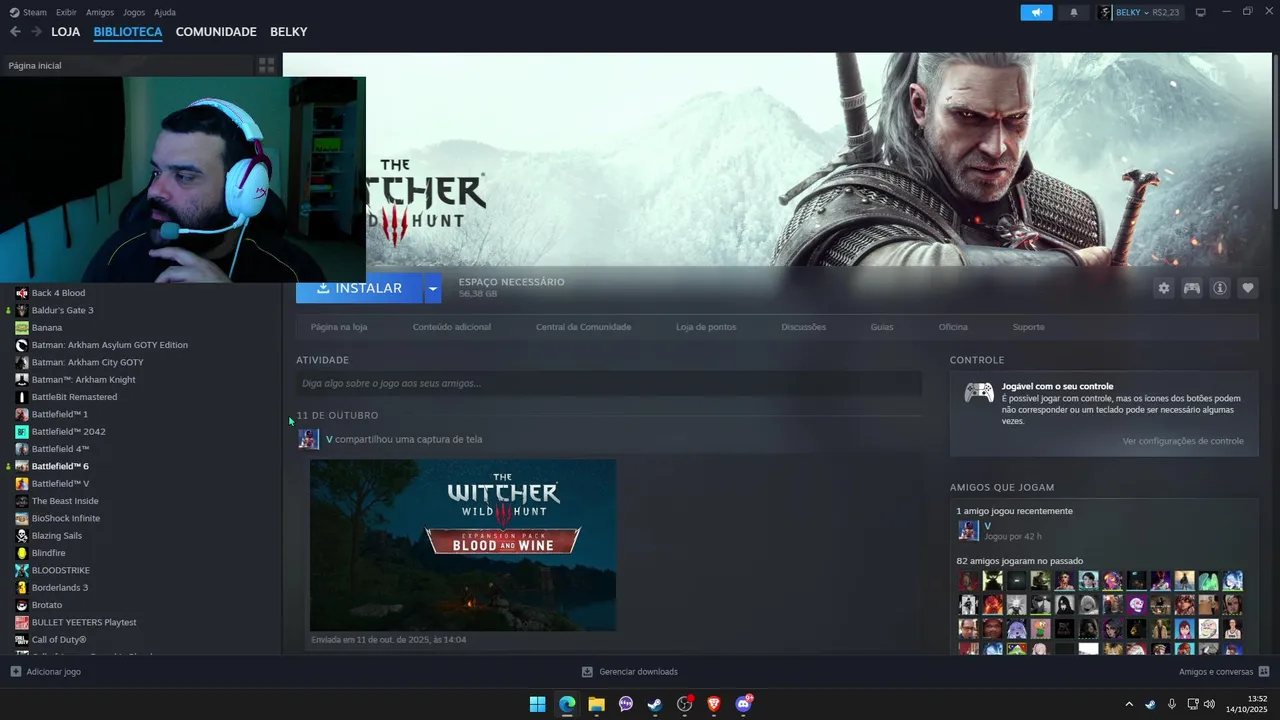The image size is (1280, 720).
Task: Select Banana in game list
Action: (x=46, y=327)
